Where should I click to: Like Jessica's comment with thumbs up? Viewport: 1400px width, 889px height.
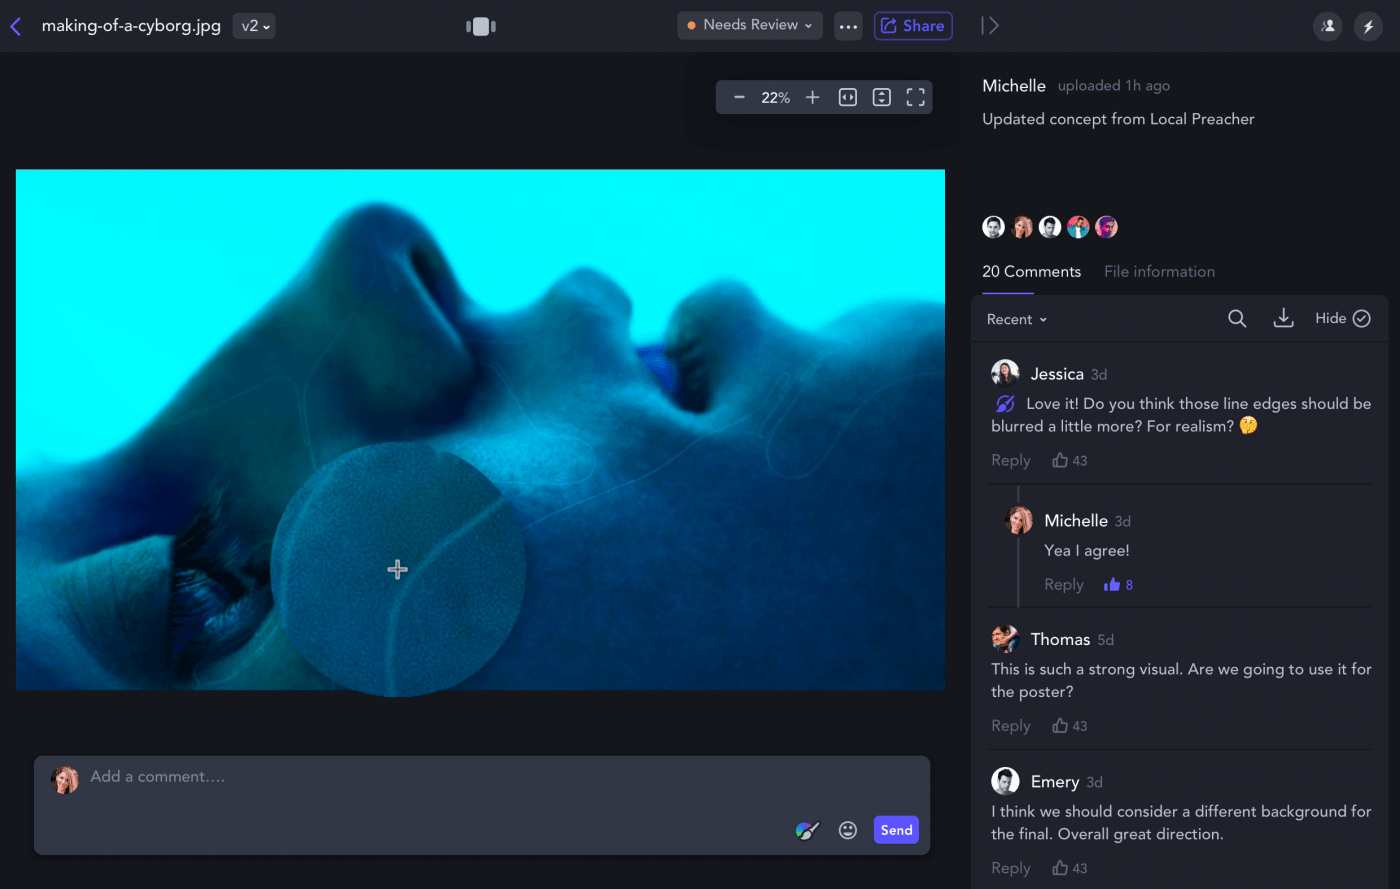[x=1060, y=460]
